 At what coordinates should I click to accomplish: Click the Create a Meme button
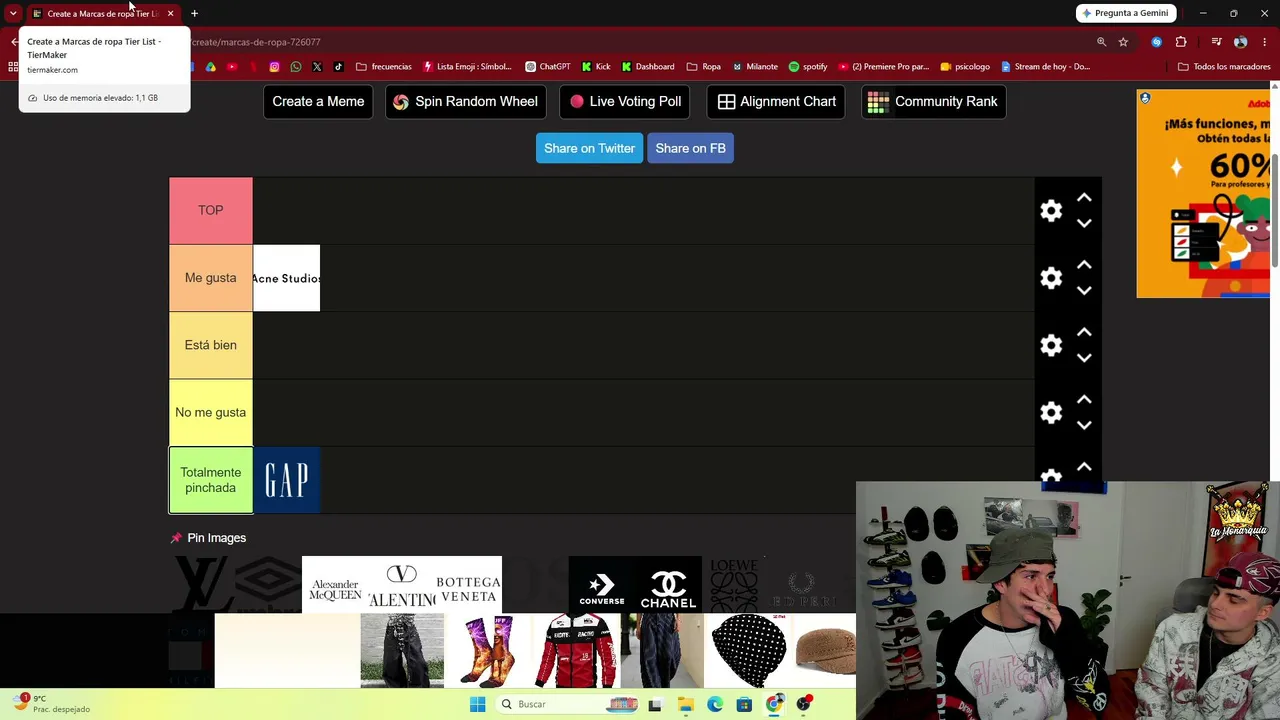(318, 101)
